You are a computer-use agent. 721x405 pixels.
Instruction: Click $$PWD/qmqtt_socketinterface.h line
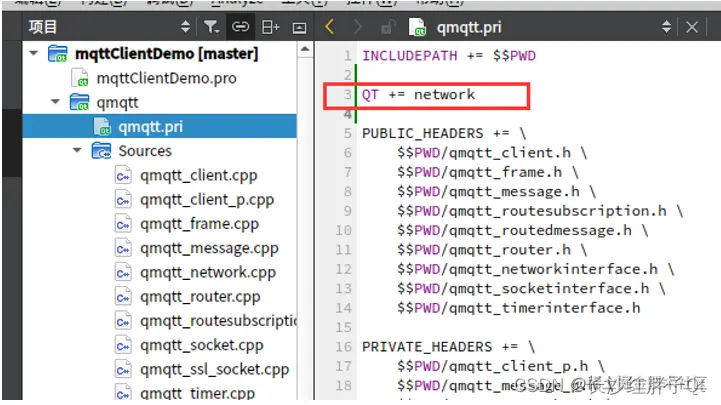click(532, 289)
